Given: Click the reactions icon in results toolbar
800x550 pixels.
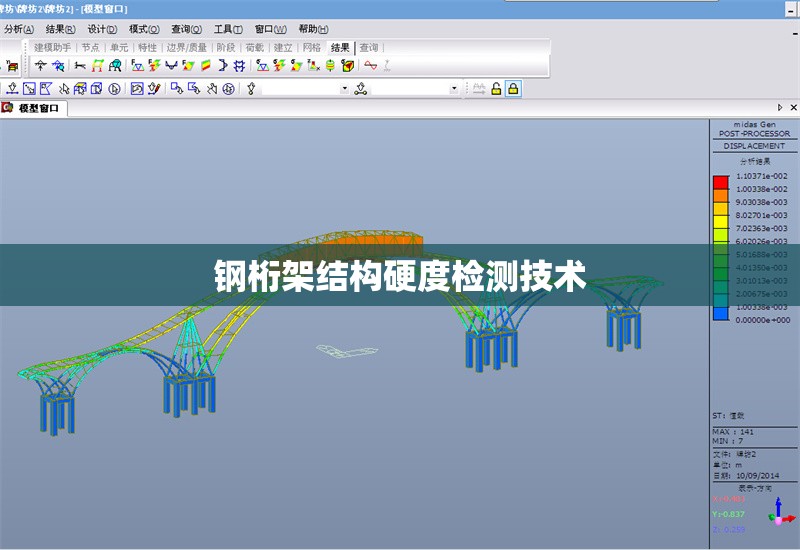Looking at the screenshot, I should click(x=40, y=65).
